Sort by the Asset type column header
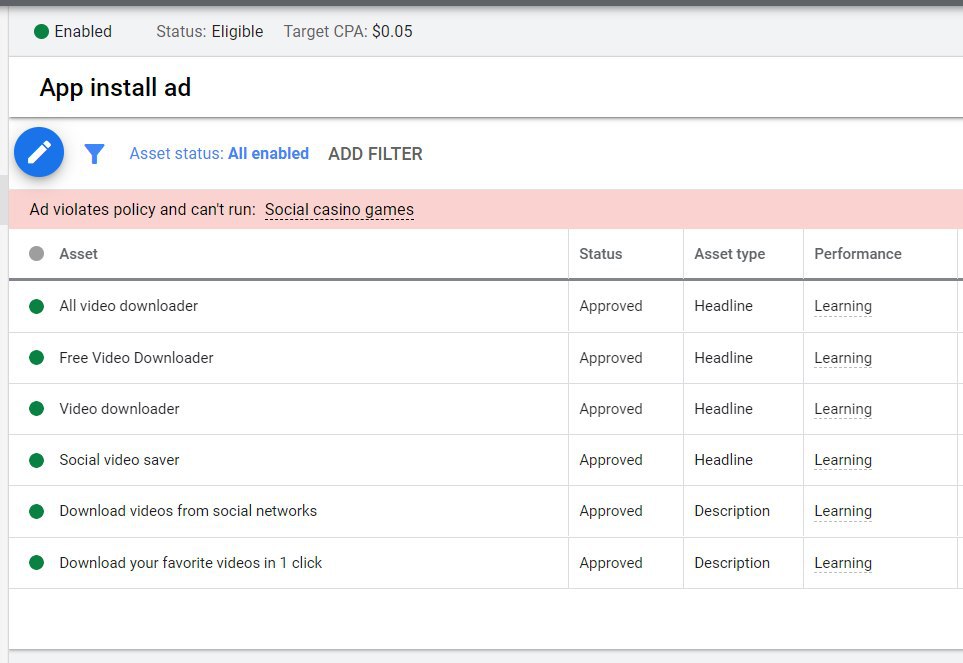963x663 pixels. 730,254
